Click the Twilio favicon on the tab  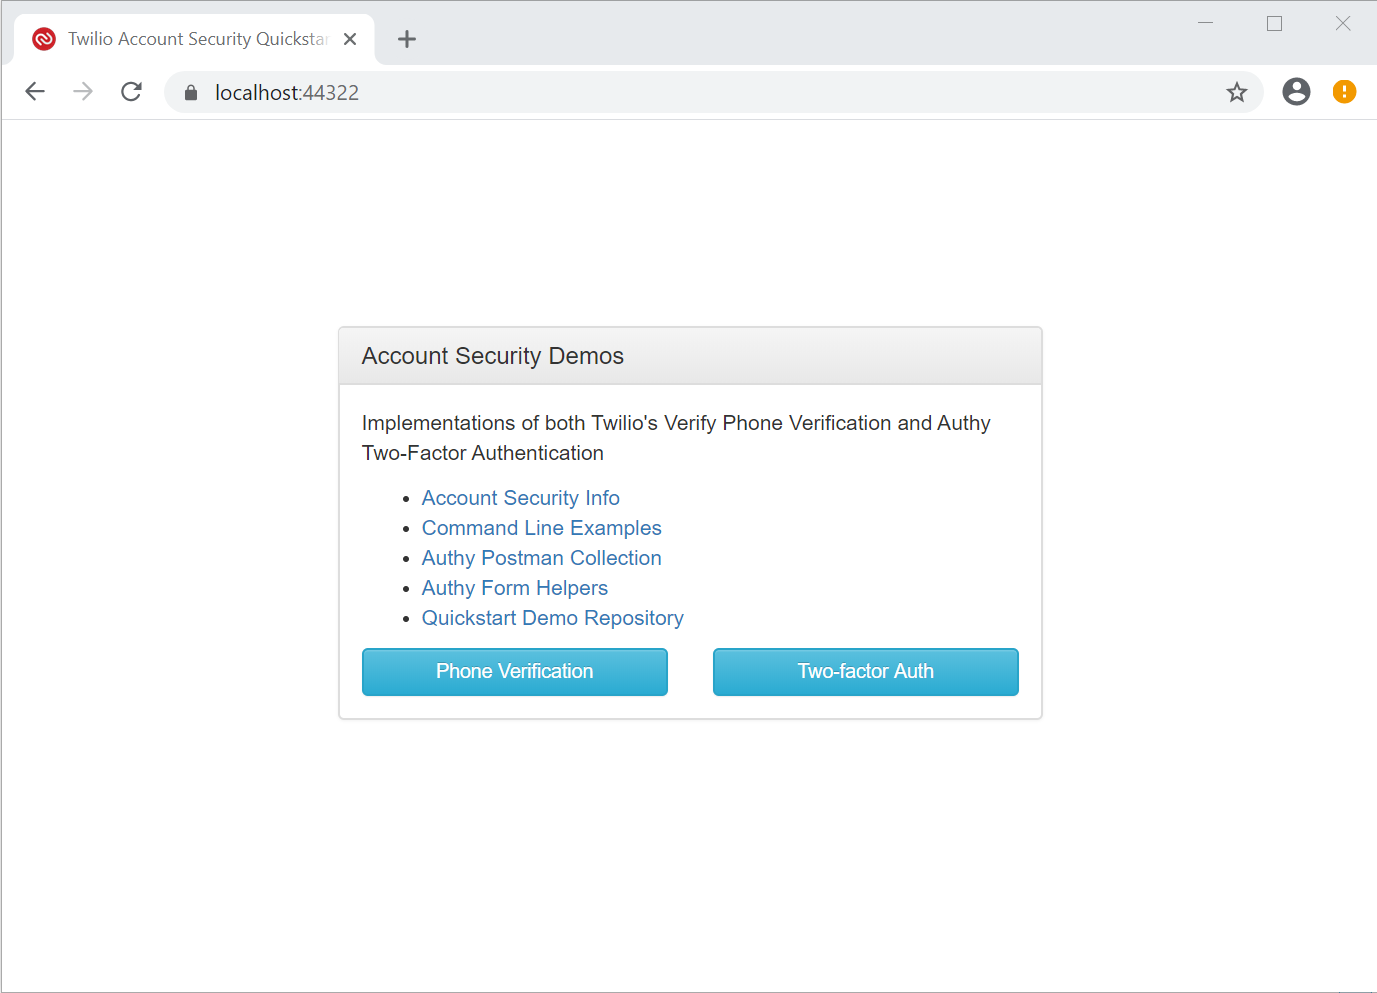44,39
